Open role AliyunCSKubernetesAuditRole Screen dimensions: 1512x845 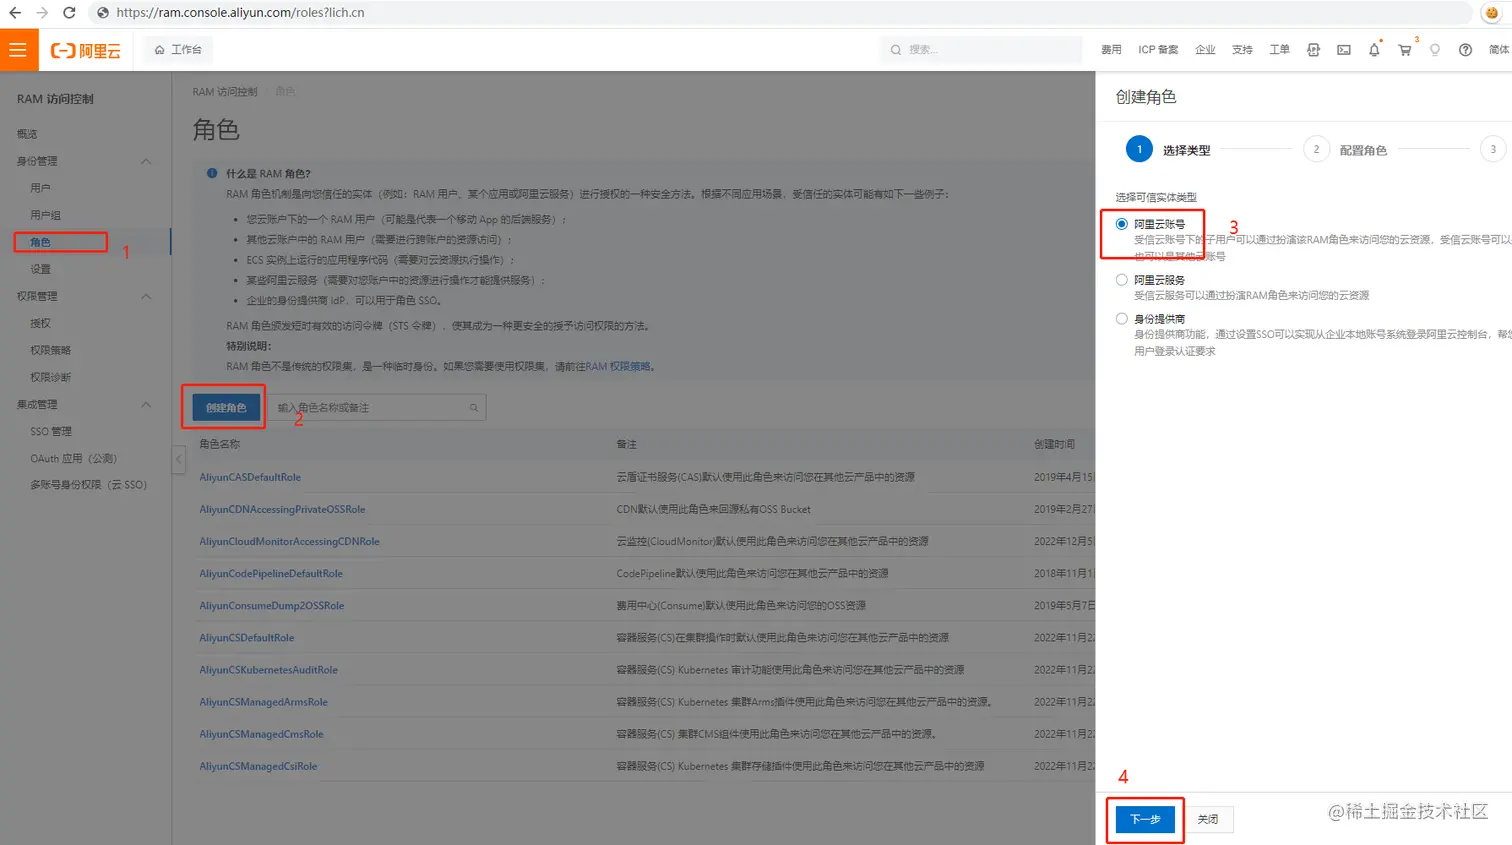coord(268,670)
